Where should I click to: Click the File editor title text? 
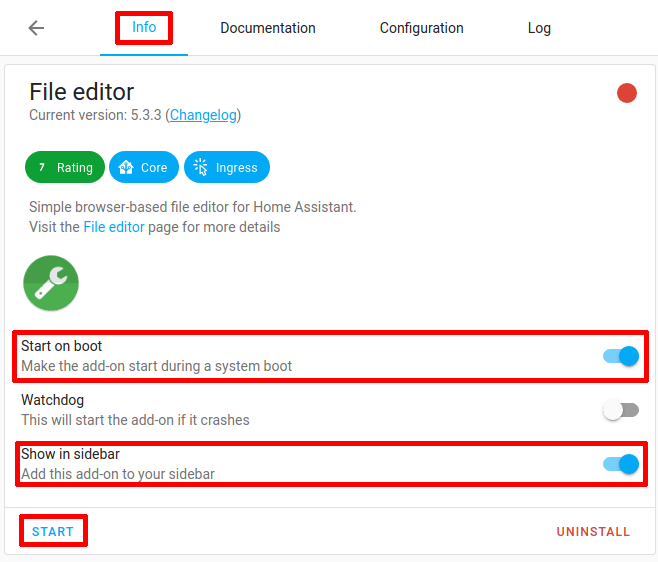(x=81, y=91)
